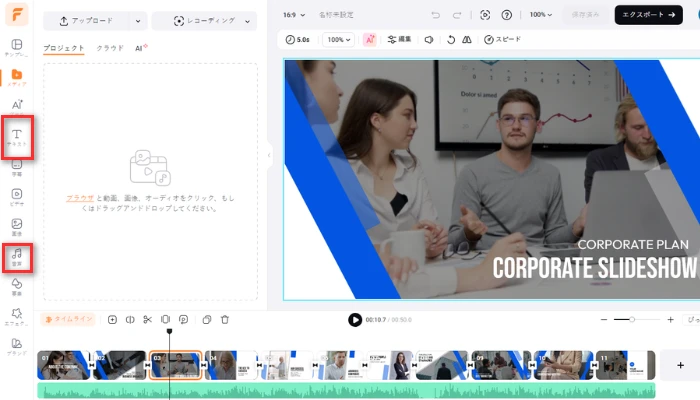Switch to the クラウド tab

[110, 48]
